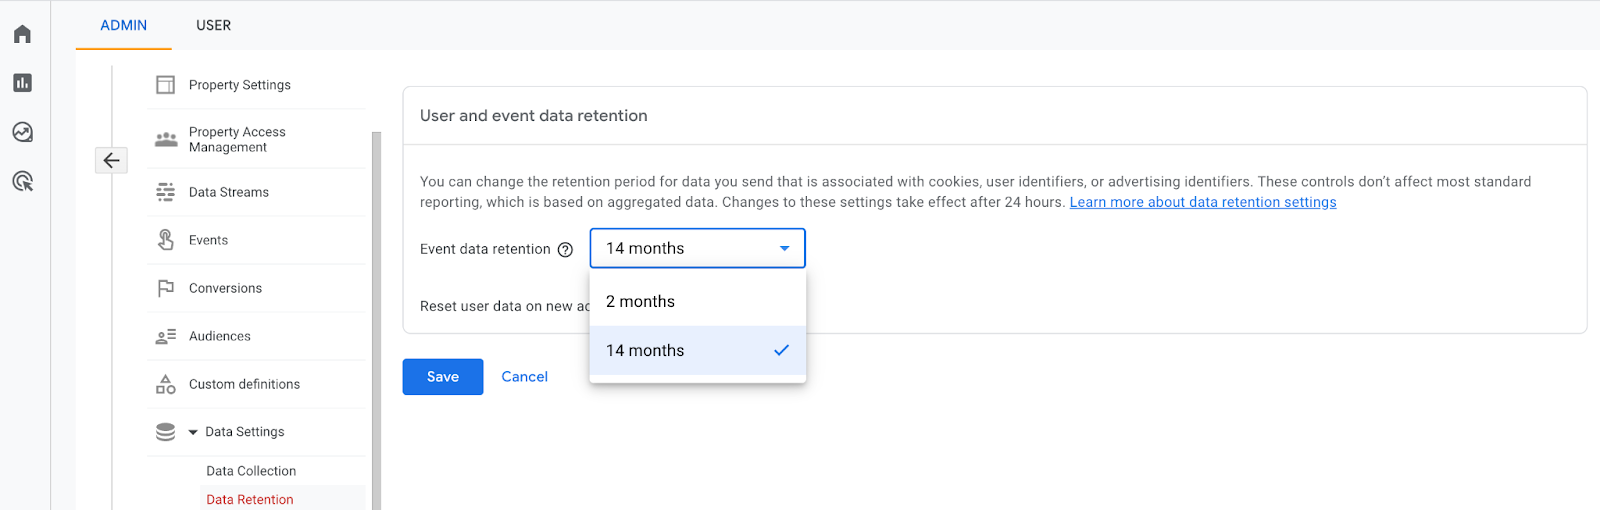Collapse the Data Settings section
Viewport: 1600px width, 510px height.
(193, 432)
